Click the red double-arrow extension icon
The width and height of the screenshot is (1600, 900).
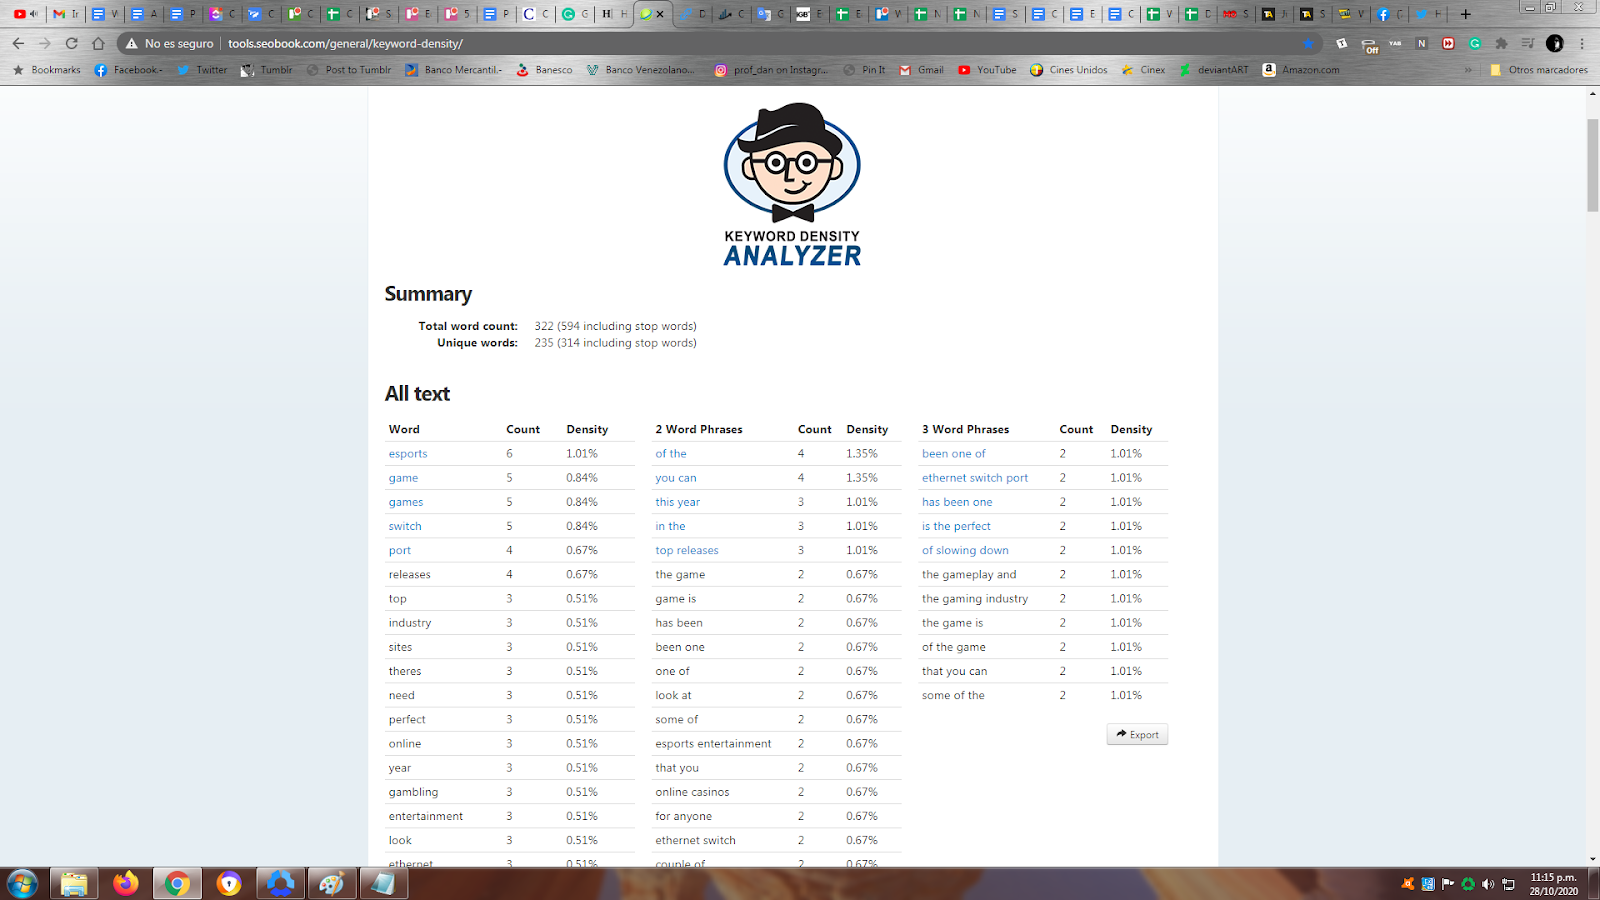point(1448,43)
